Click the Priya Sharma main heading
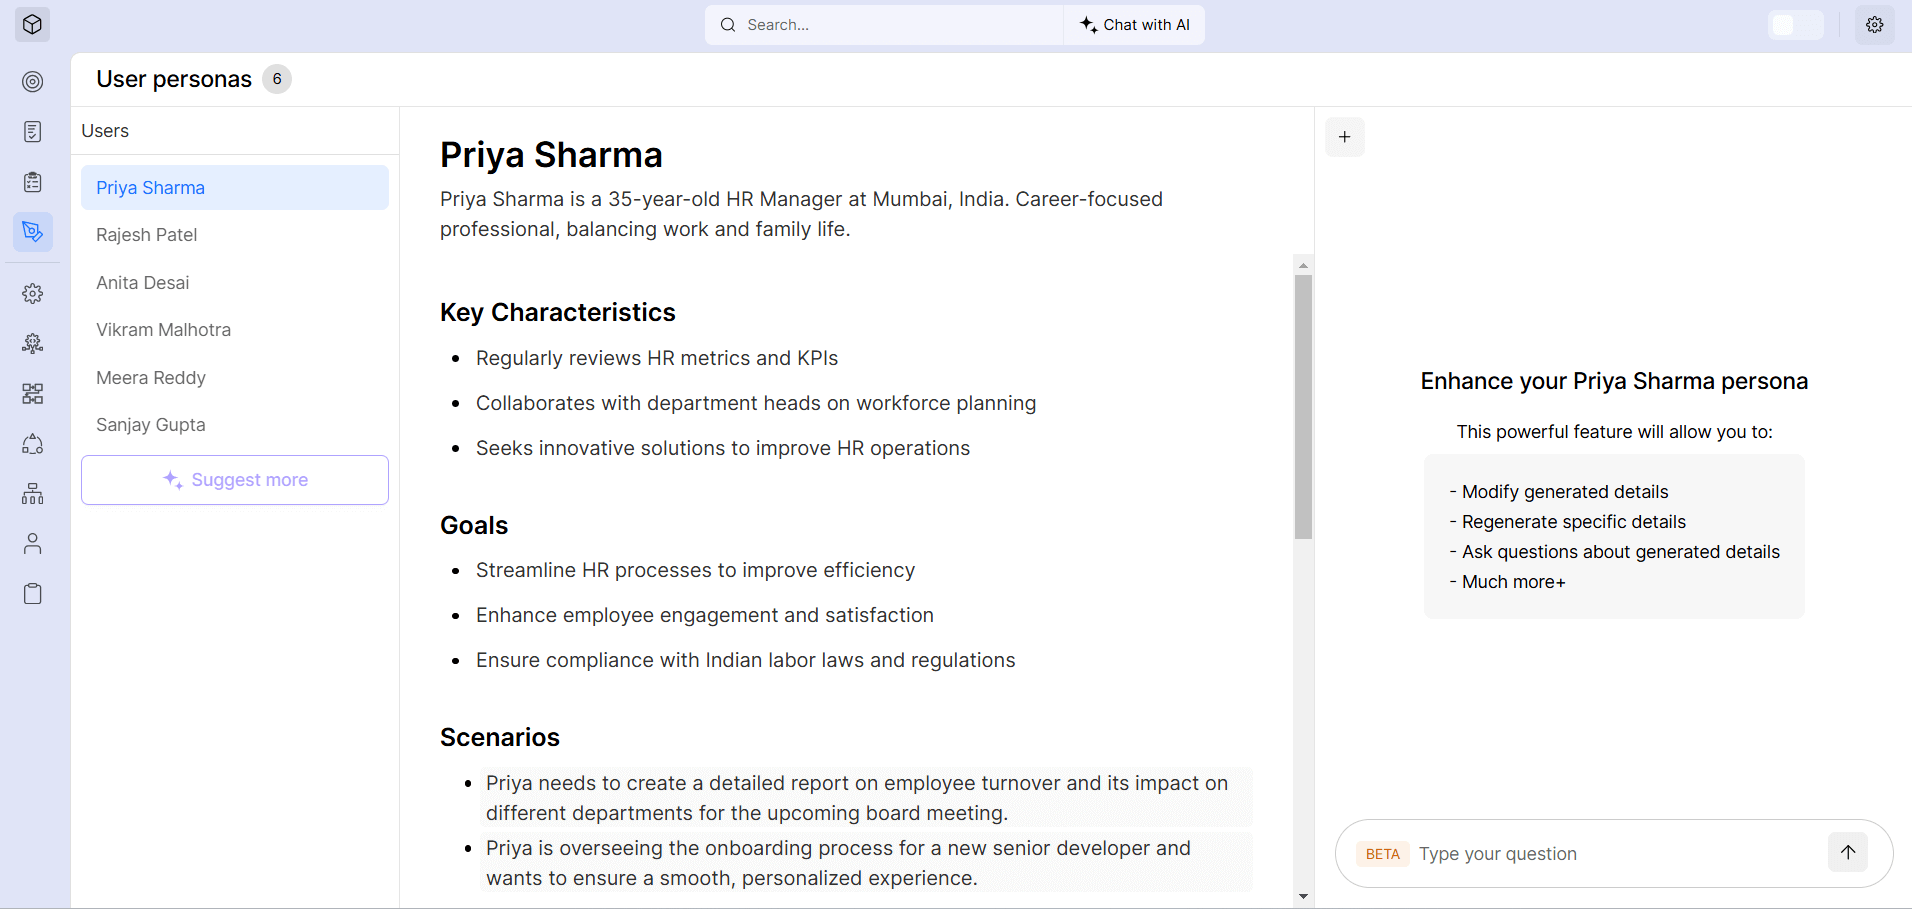This screenshot has height=909, width=1912. [x=551, y=155]
